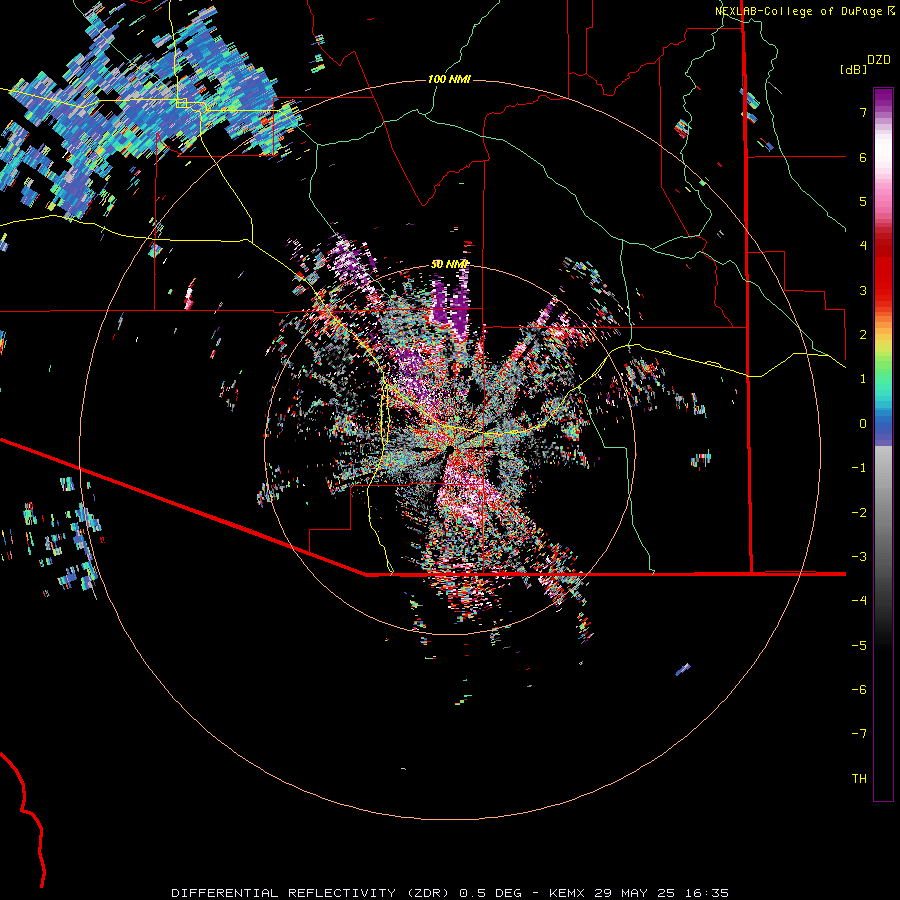This screenshot has width=900, height=900.
Task: Click the 100 NMI range ring label
Action: click(449, 79)
